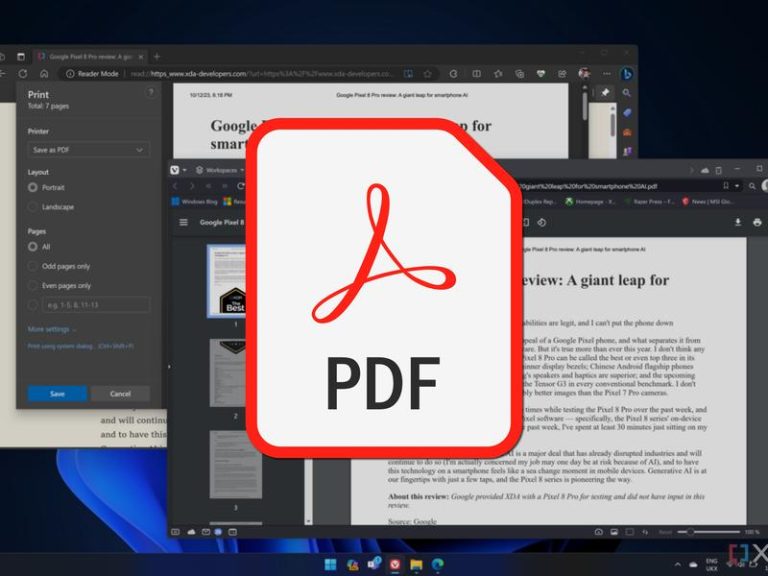Viewport: 768px width, 576px height.
Task: Open the Windows Start button
Action: 331,564
